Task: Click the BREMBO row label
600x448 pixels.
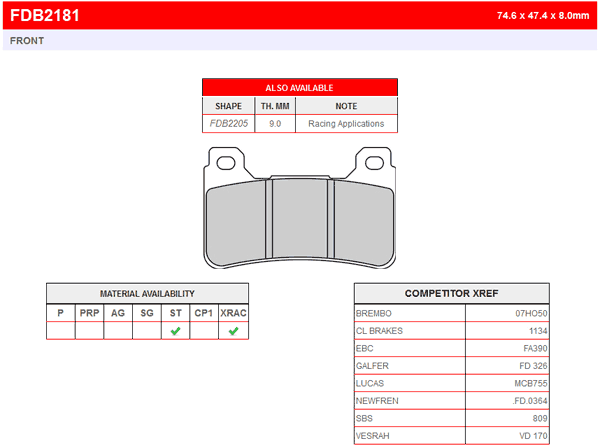Action: coord(374,313)
